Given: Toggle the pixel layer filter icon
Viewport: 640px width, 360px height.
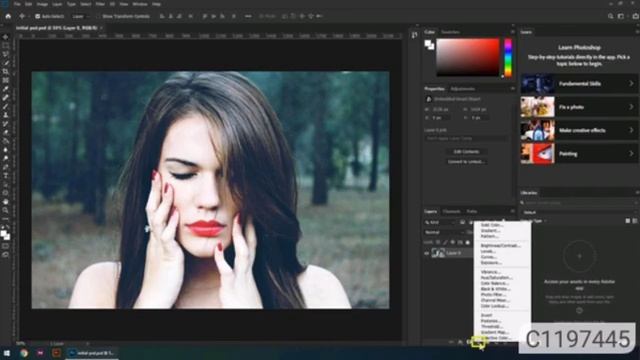Looking at the screenshot, I should pos(462,222).
